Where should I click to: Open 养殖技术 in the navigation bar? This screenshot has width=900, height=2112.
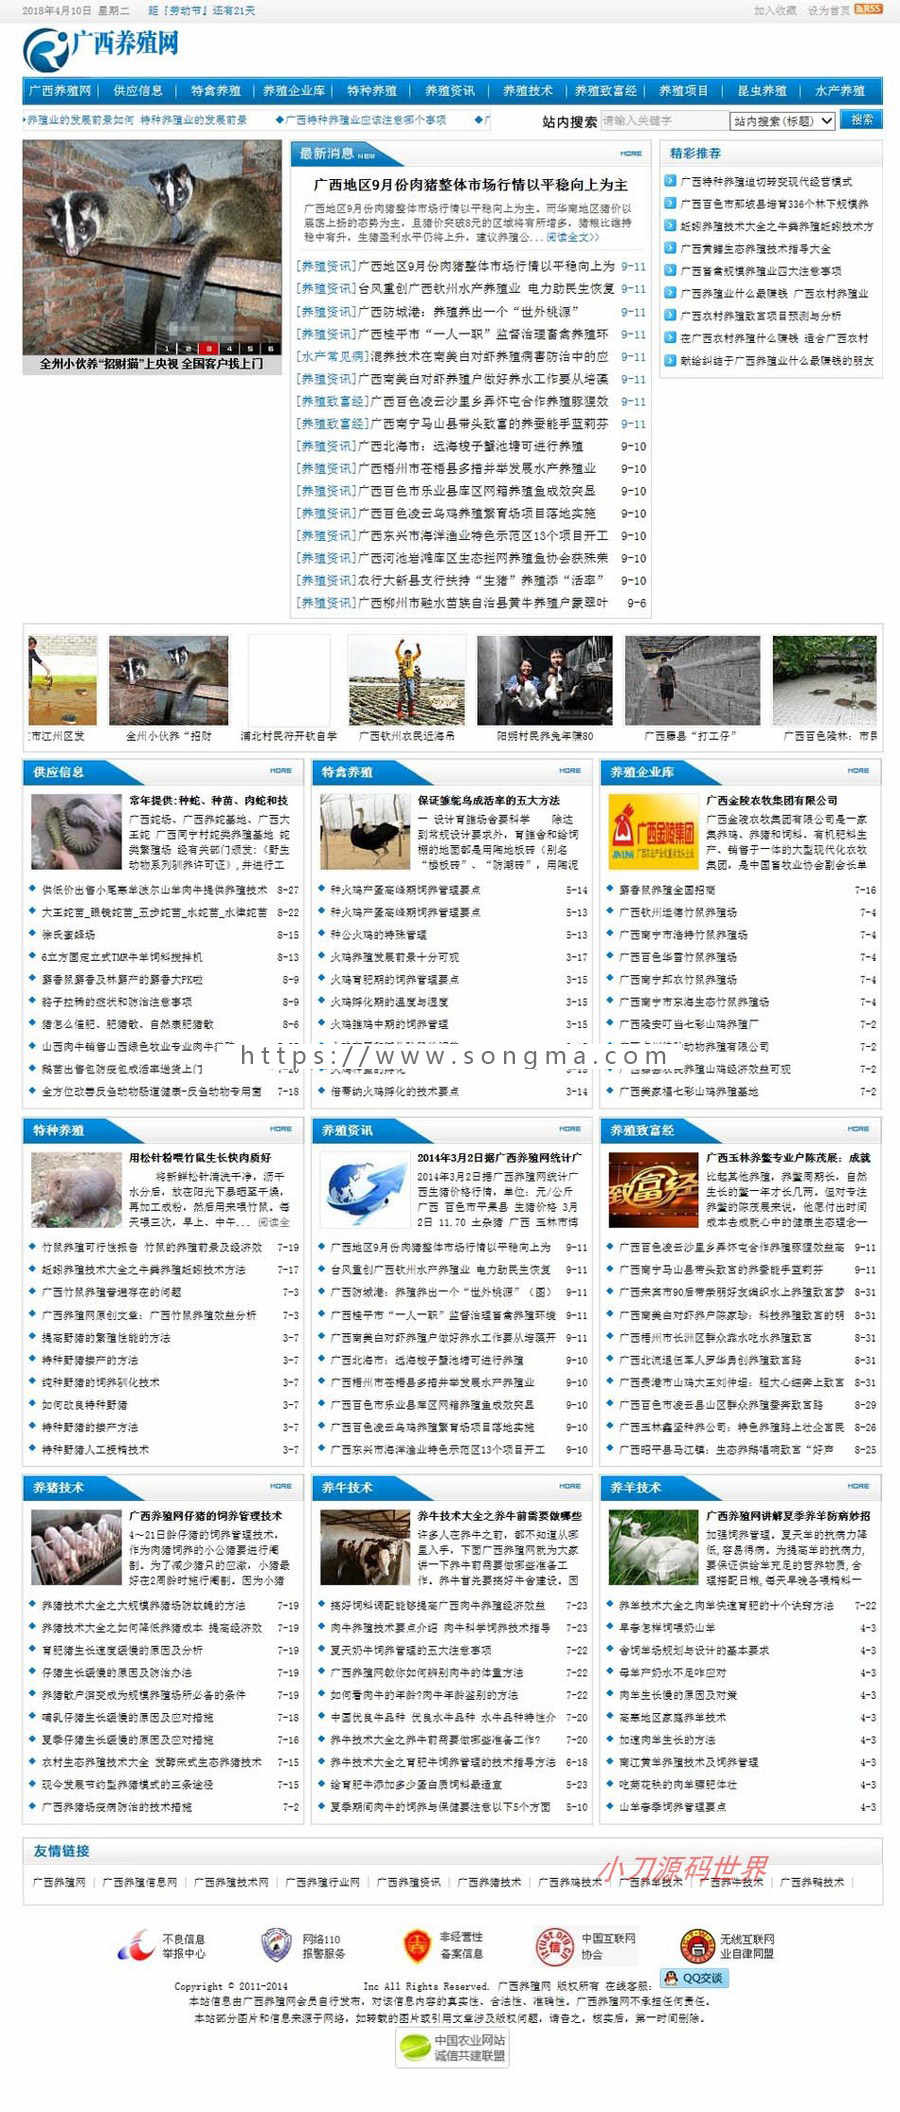pos(528,91)
